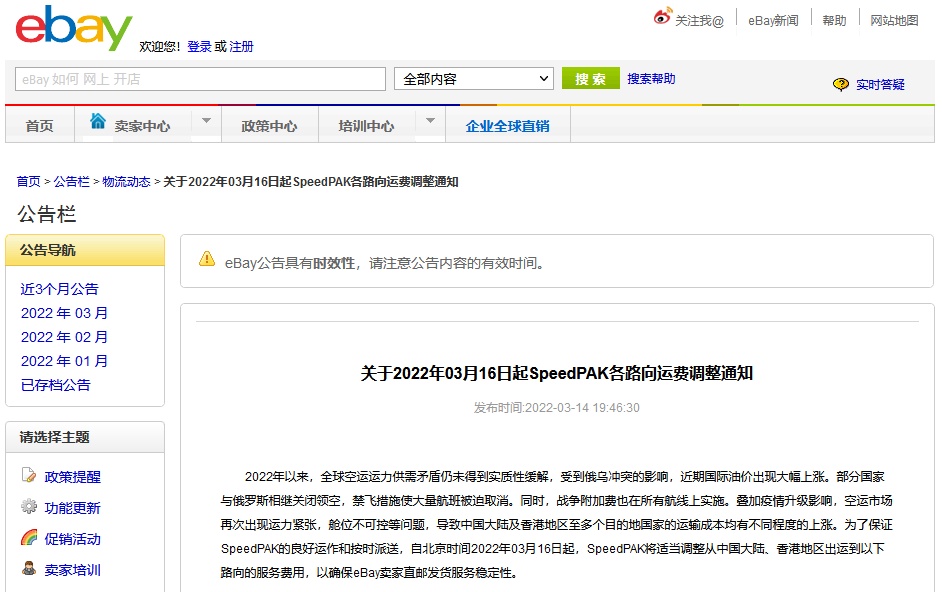
Task: Open the 全部内容 search scope dropdown
Action: coord(474,79)
